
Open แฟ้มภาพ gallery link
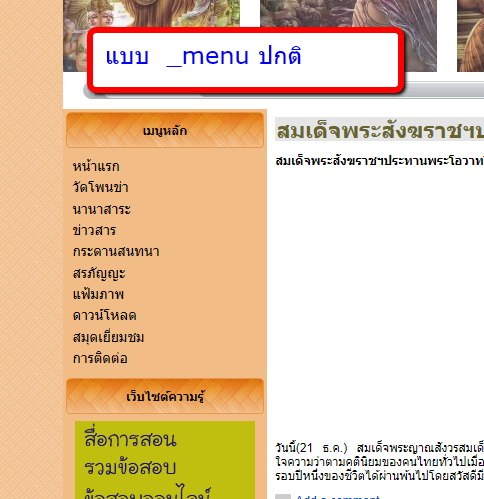(98, 294)
